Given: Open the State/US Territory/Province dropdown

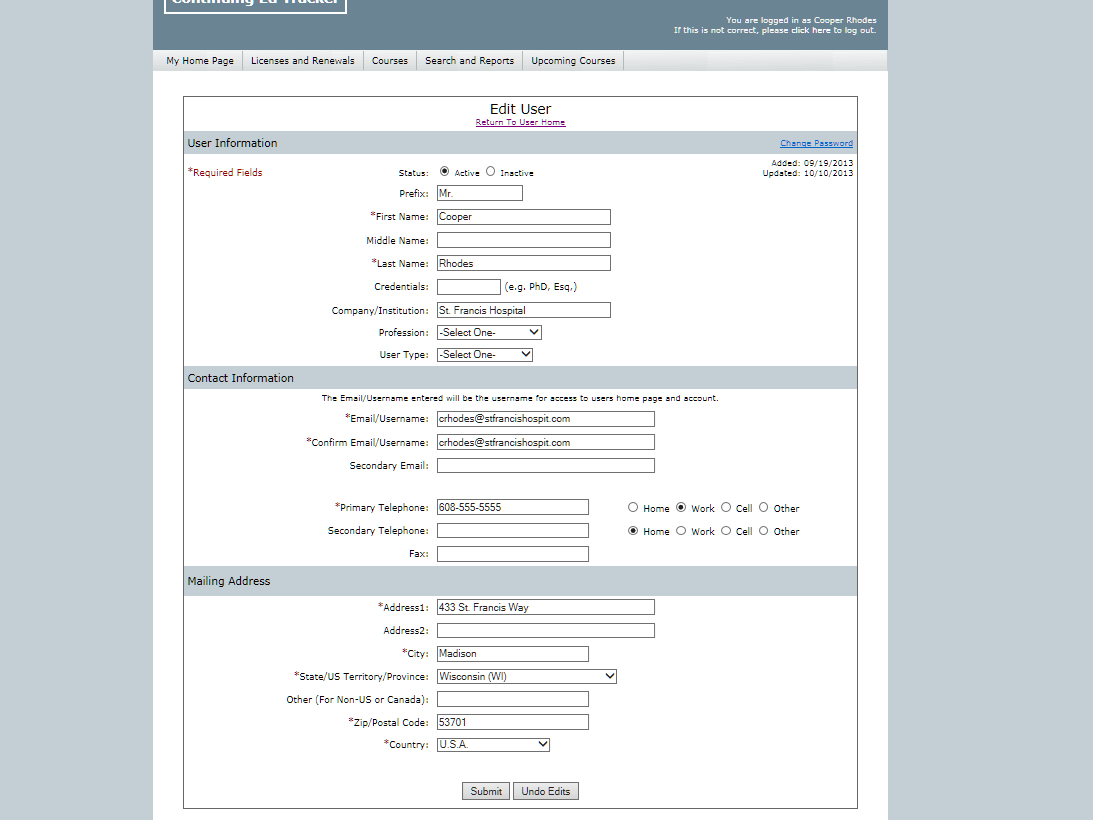Looking at the screenshot, I should 527,677.
